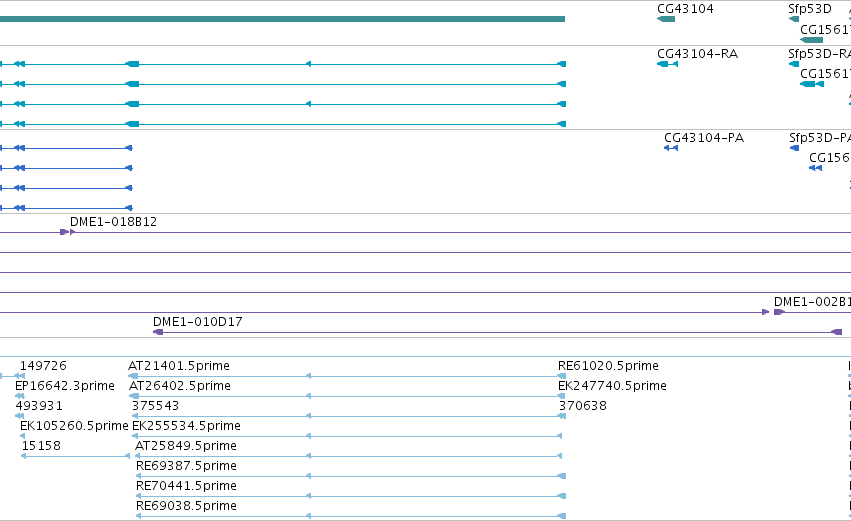Click the CG43104 gene arrow glyph
Viewport: 851px width, 521px height.
(x=666, y=19)
